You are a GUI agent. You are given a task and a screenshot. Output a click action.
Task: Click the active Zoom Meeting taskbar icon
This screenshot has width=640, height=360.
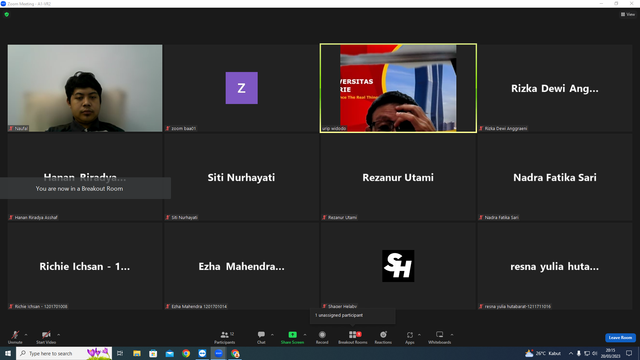219,353
